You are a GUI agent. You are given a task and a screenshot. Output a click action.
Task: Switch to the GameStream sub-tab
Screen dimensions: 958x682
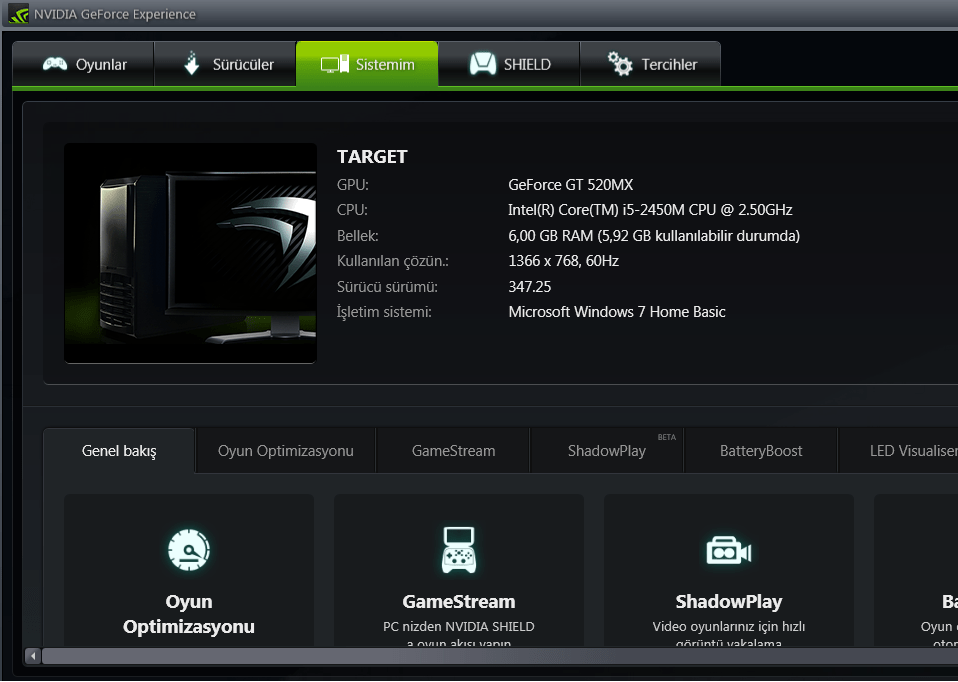point(453,451)
